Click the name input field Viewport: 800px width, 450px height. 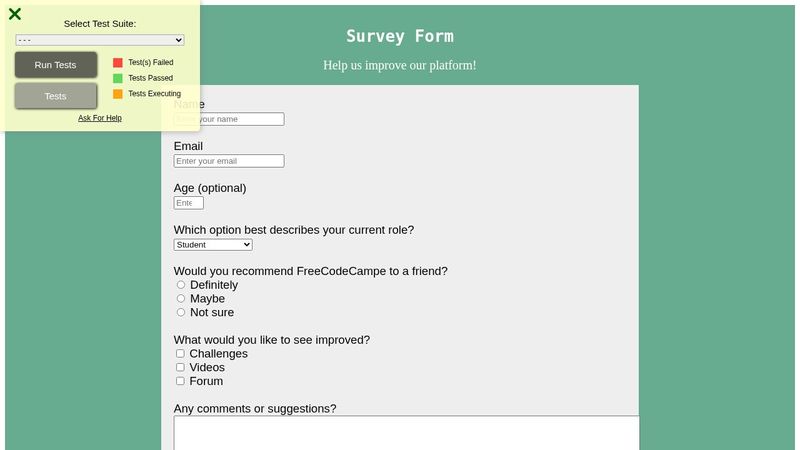tap(240, 119)
